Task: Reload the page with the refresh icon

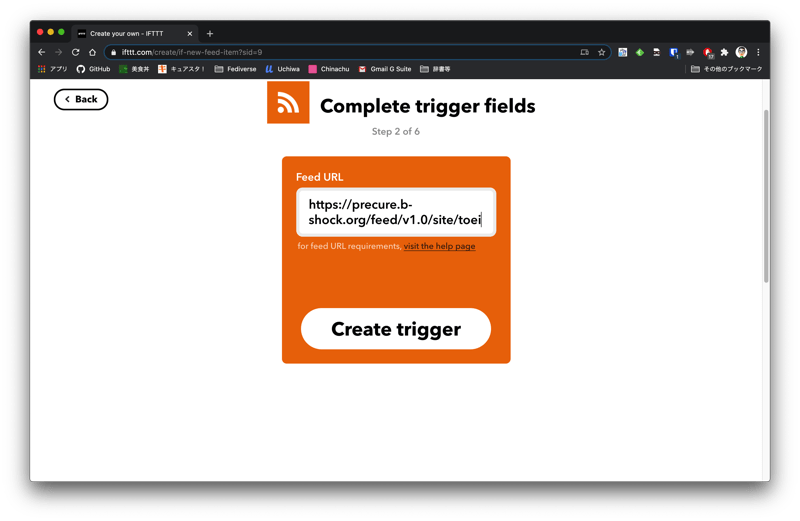Action: pos(75,52)
